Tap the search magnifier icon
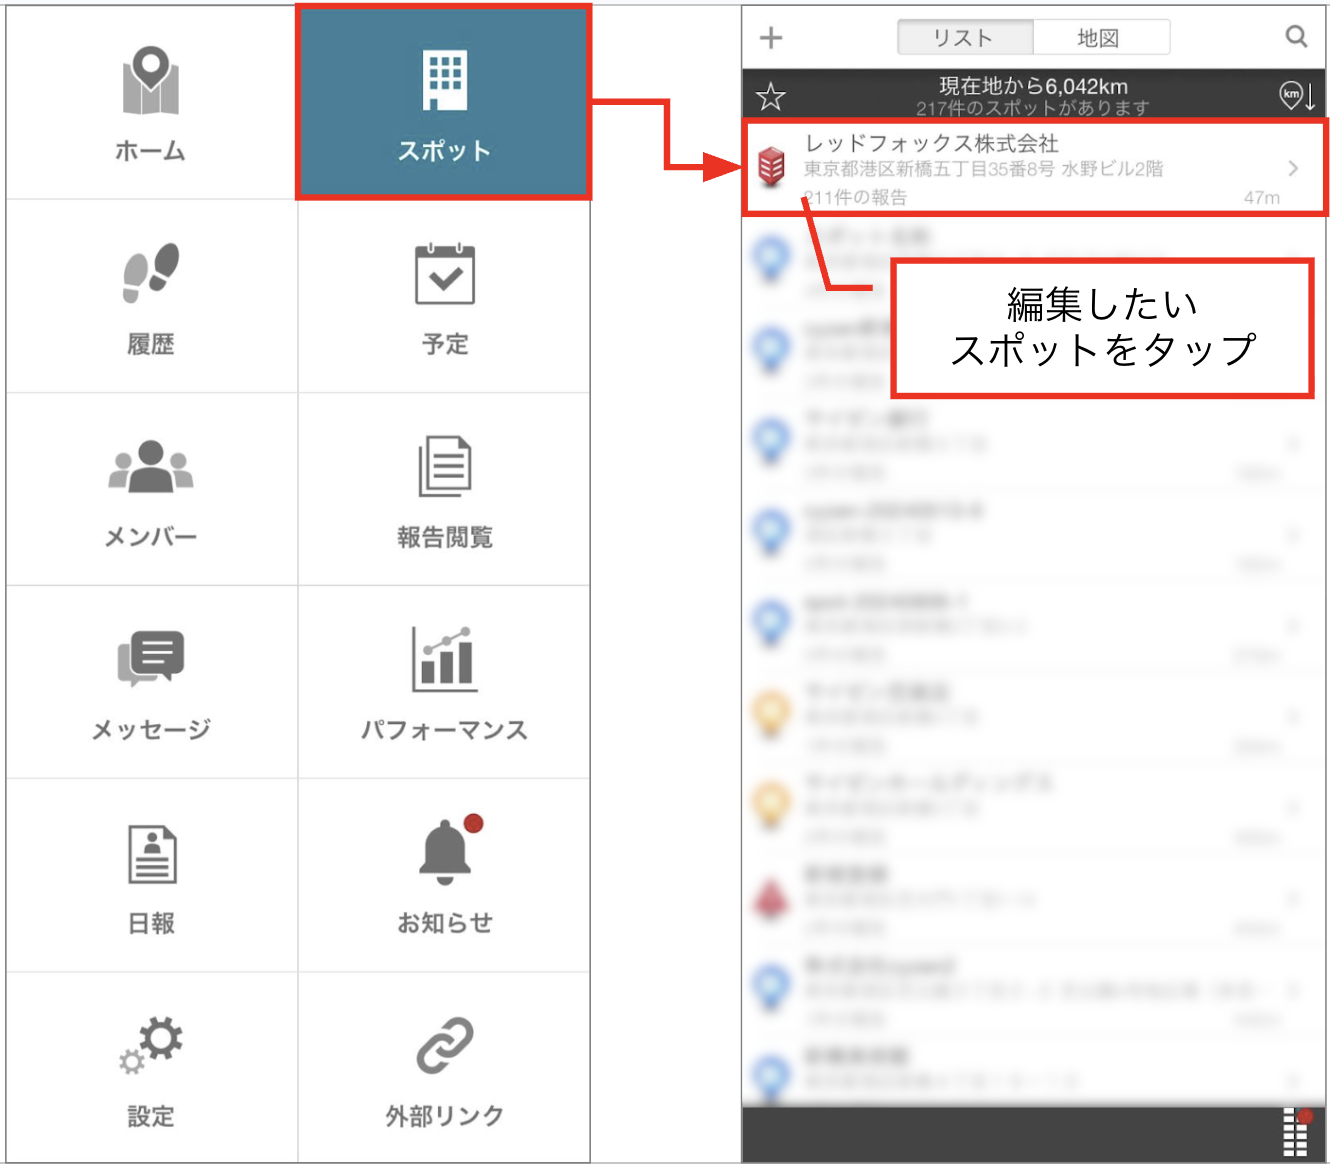 1296,37
